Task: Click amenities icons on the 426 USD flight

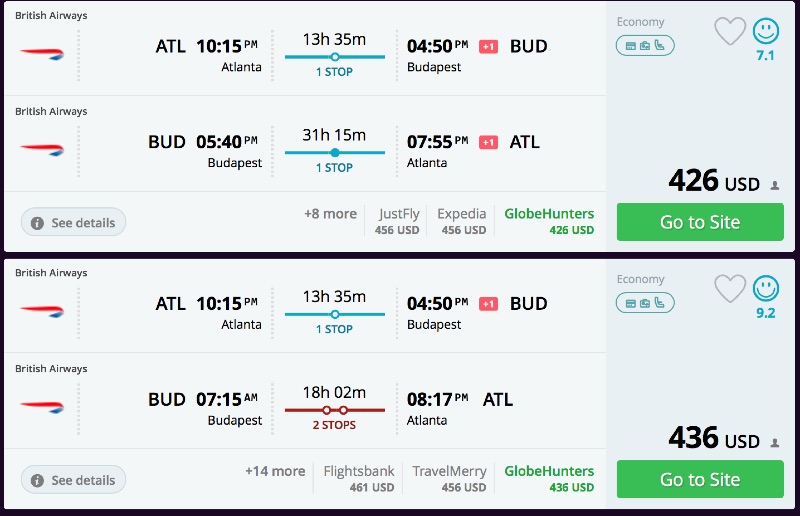Action: tap(645, 45)
